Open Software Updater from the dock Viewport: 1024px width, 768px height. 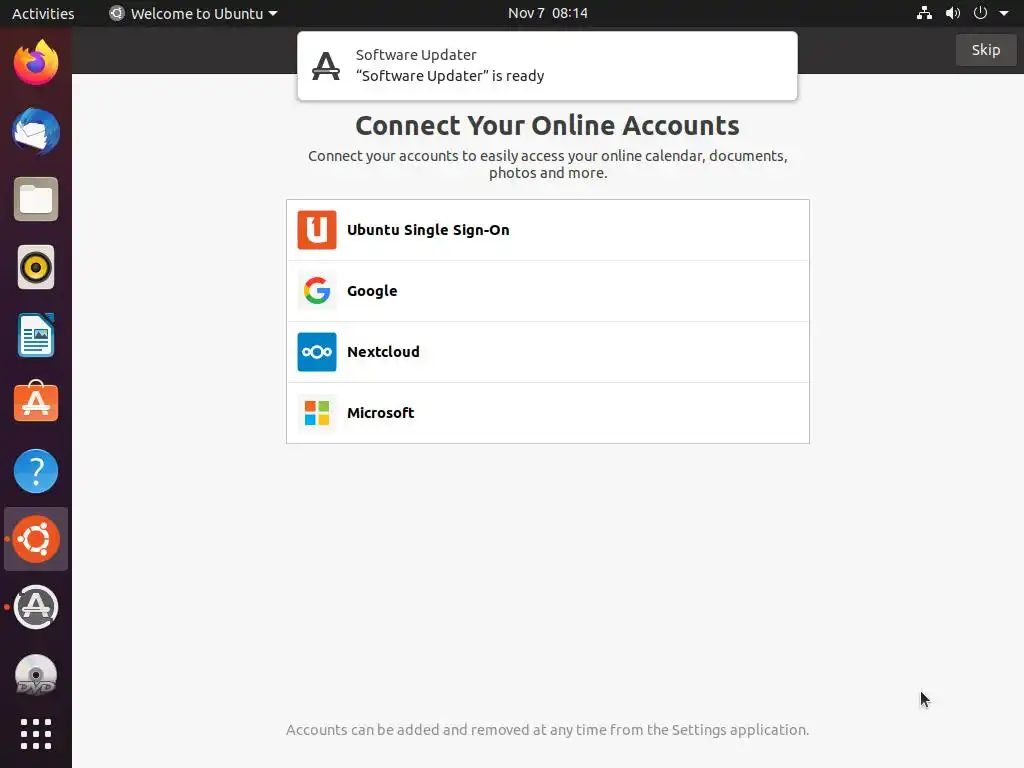pyautogui.click(x=36, y=607)
